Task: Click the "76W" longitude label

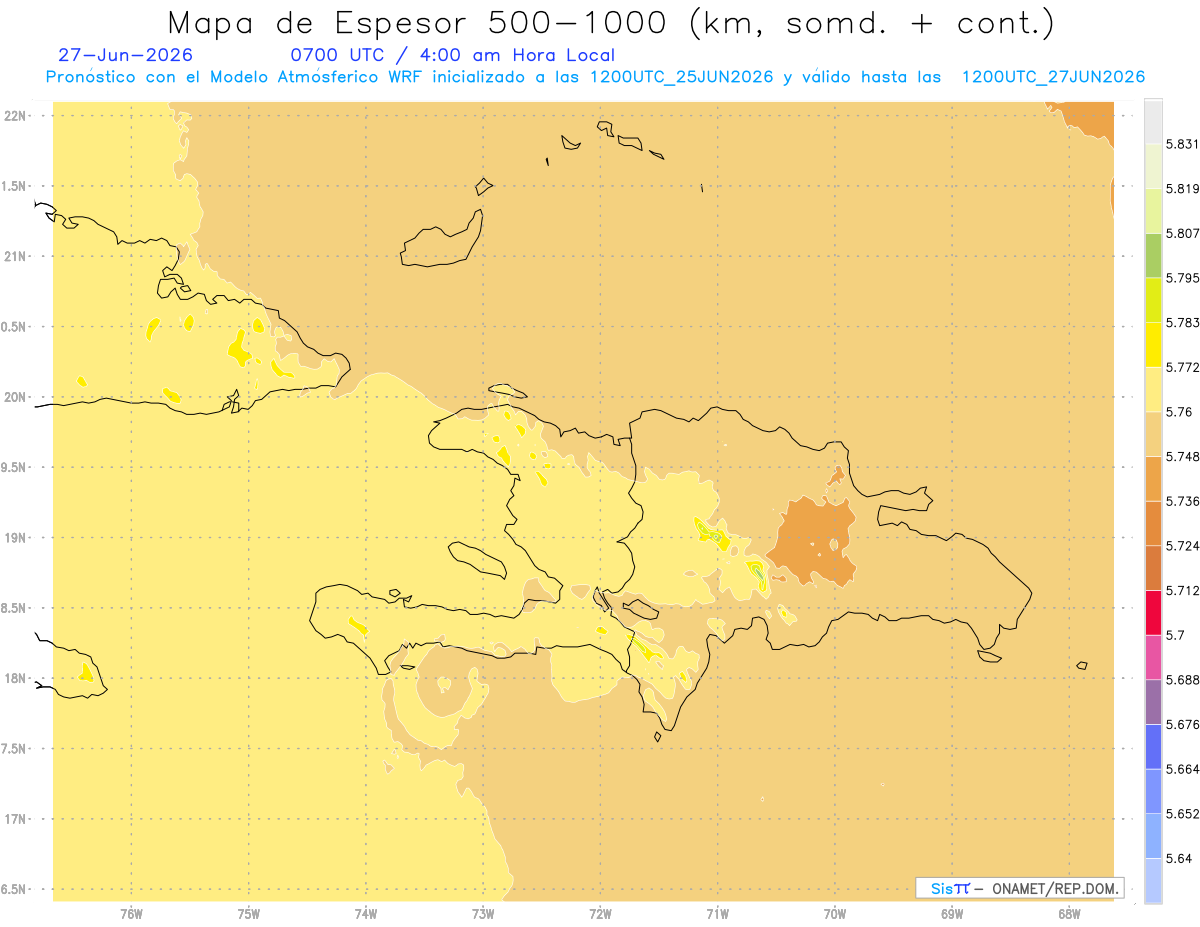Action: tap(131, 913)
